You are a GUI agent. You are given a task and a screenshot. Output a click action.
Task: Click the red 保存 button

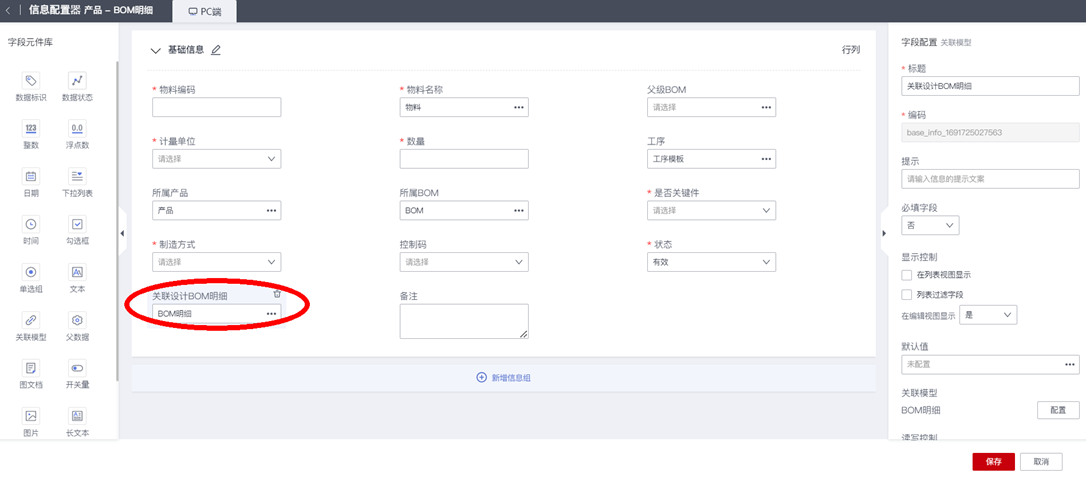click(993, 461)
